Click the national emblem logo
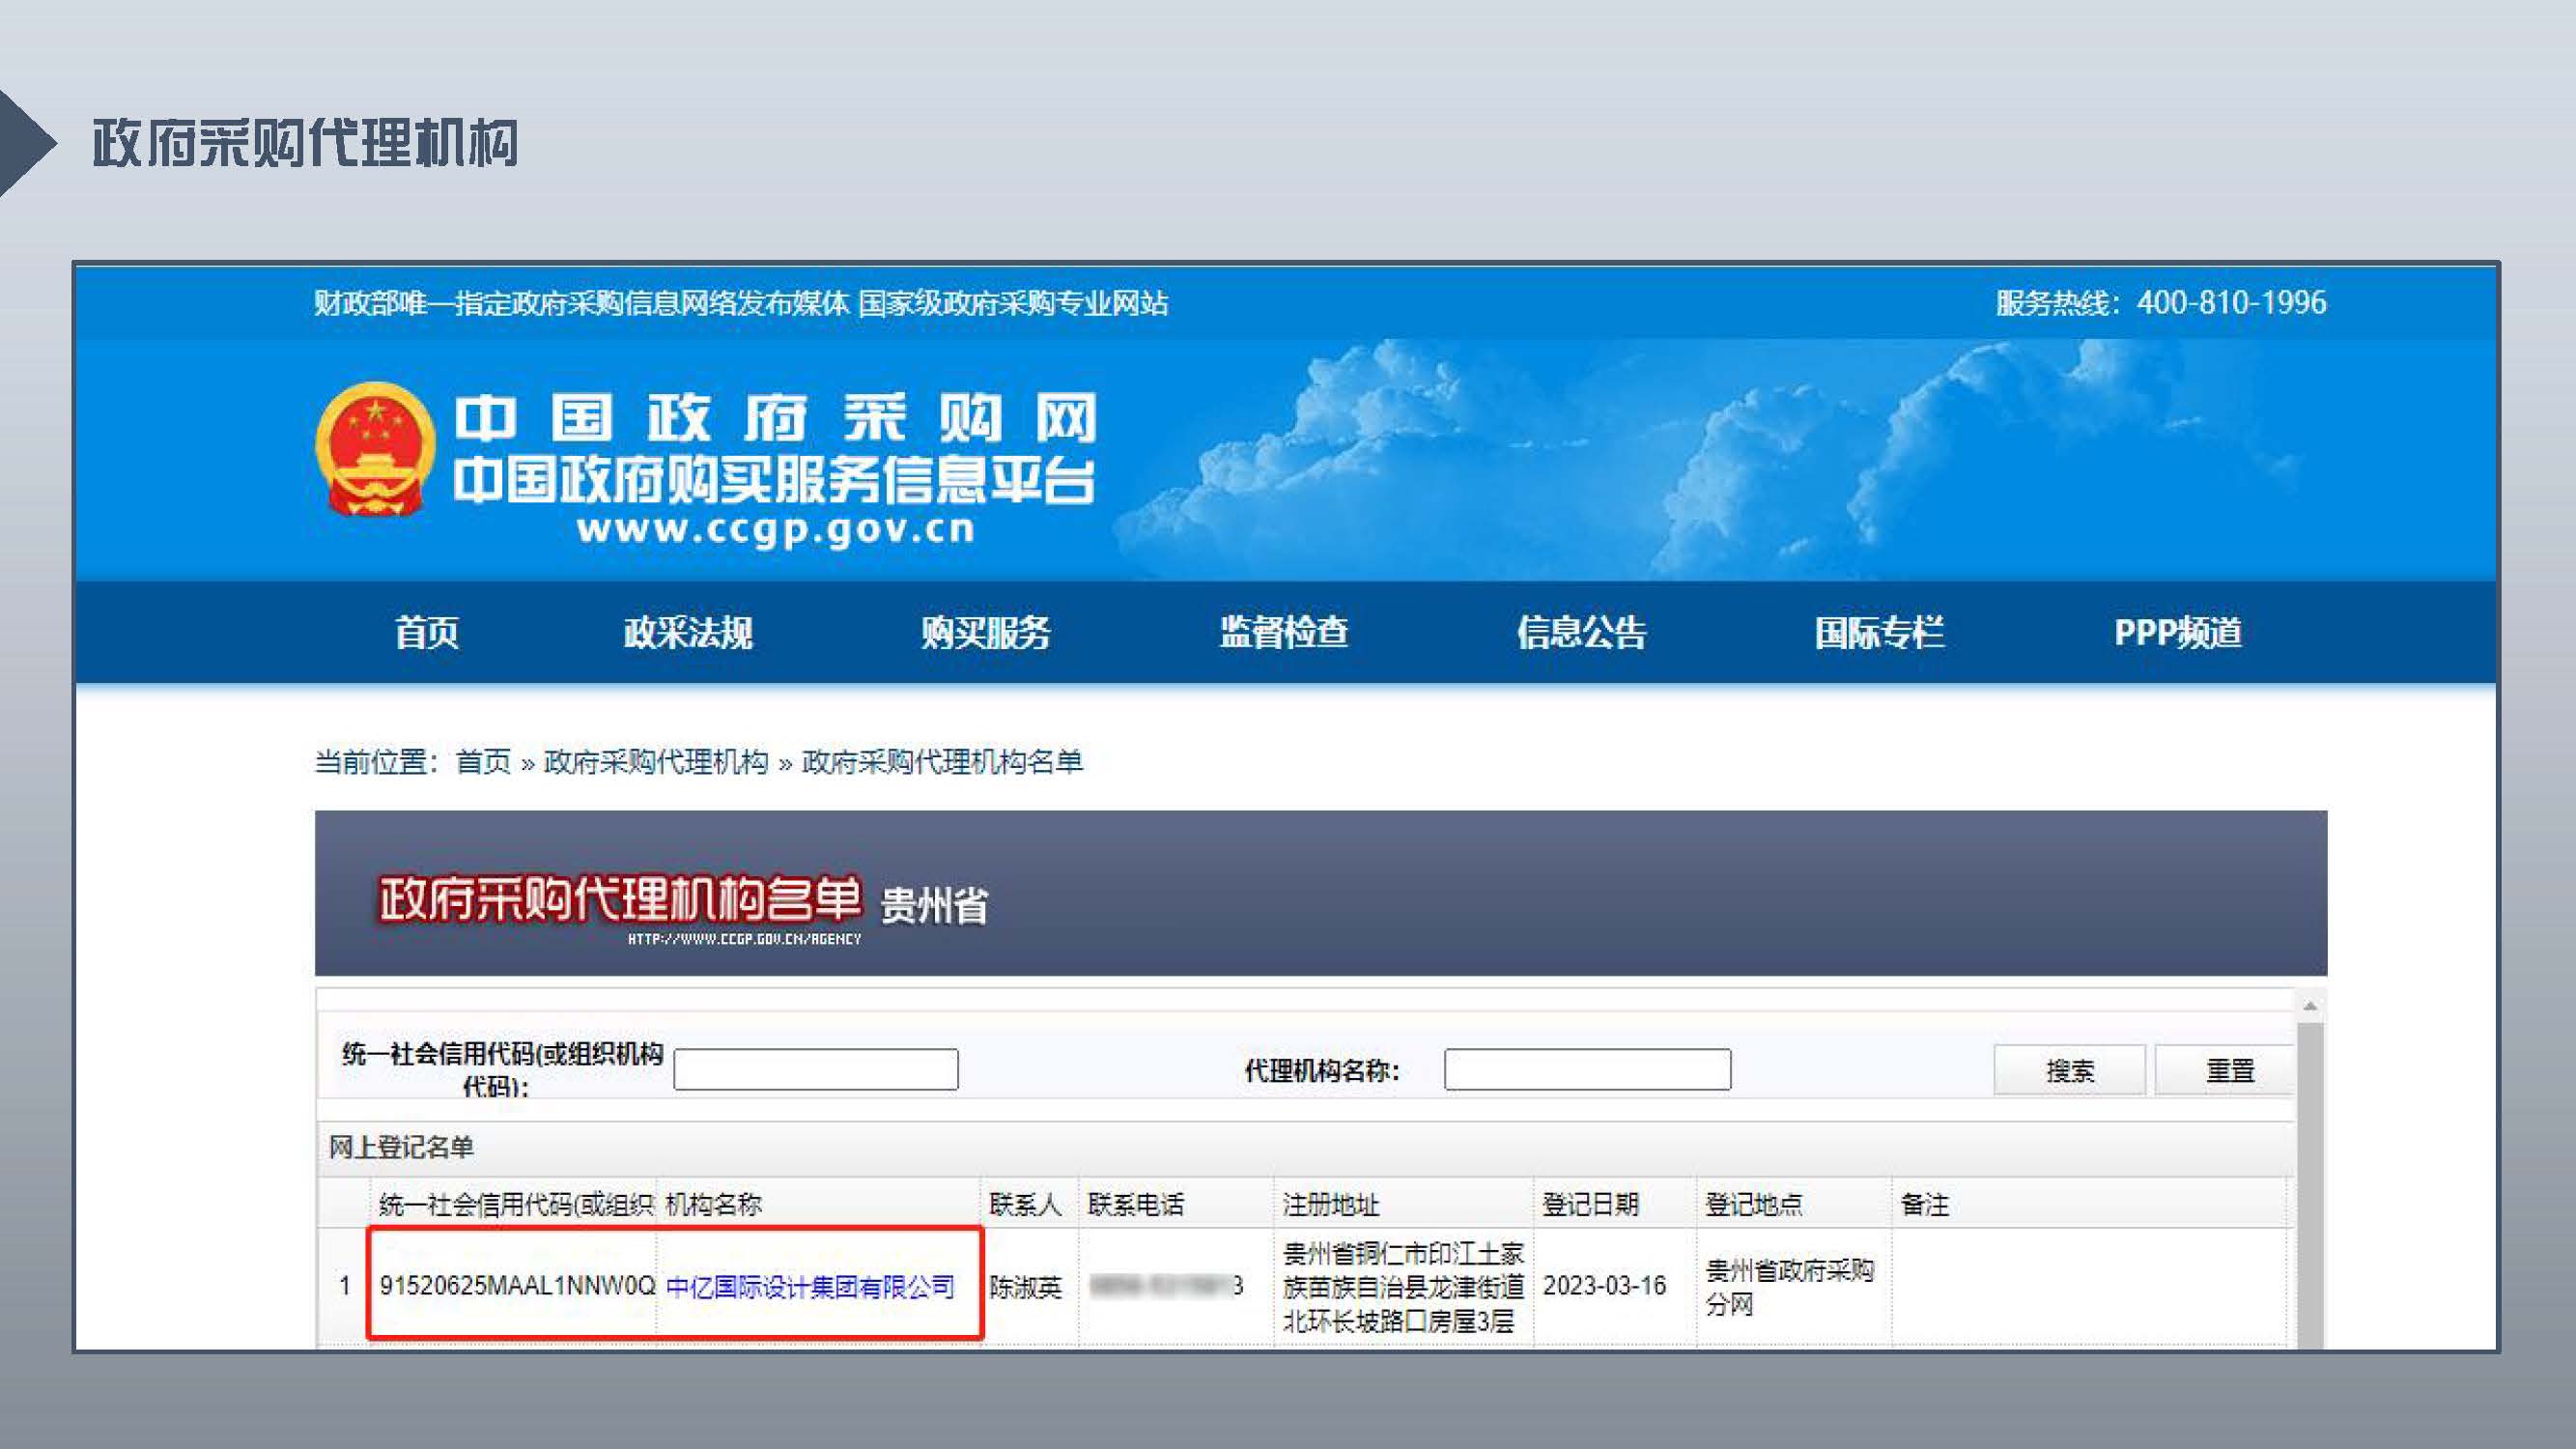2576x1449 pixels. pyautogui.click(x=376, y=449)
